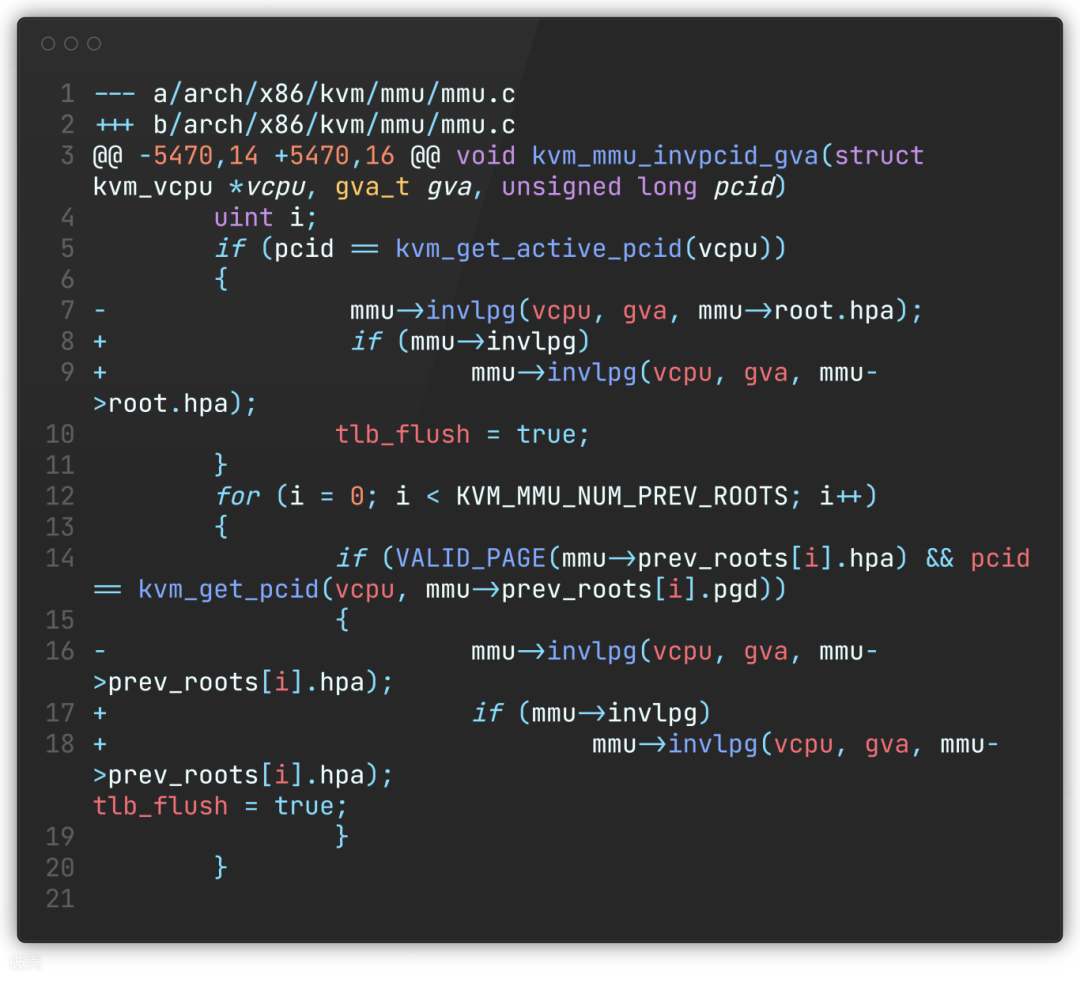Click line number 1 in the gutter
Image resolution: width=1080 pixels, height=983 pixels.
click(x=67, y=94)
